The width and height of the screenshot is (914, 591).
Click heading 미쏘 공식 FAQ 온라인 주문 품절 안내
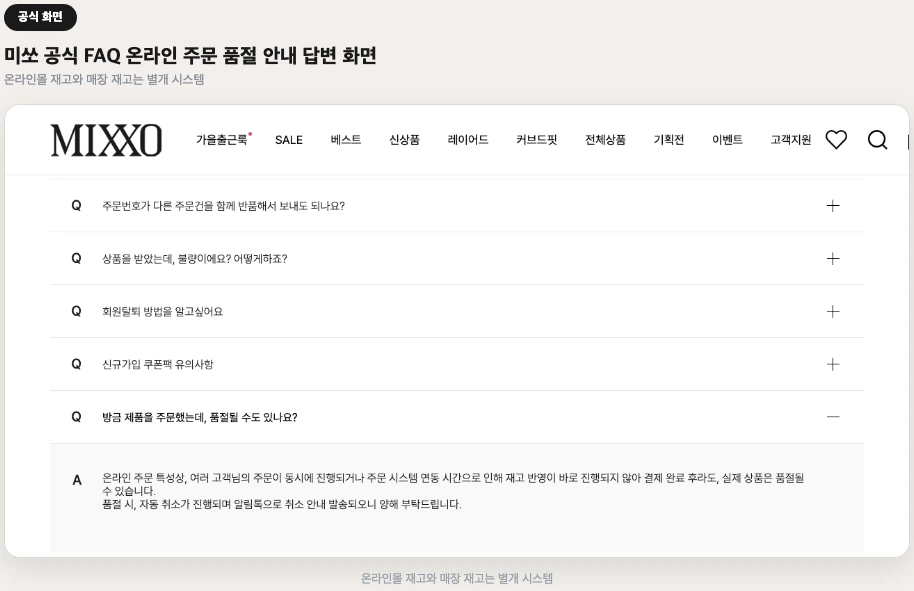pos(190,55)
